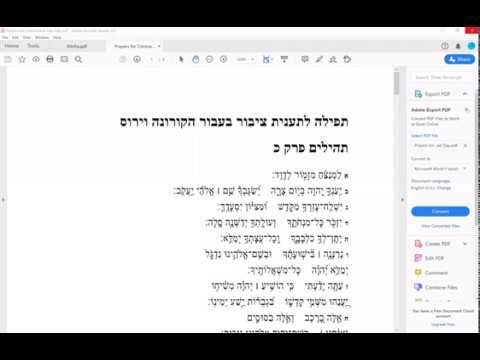
Task: Switch to the Tools tab
Action: click(x=33, y=46)
